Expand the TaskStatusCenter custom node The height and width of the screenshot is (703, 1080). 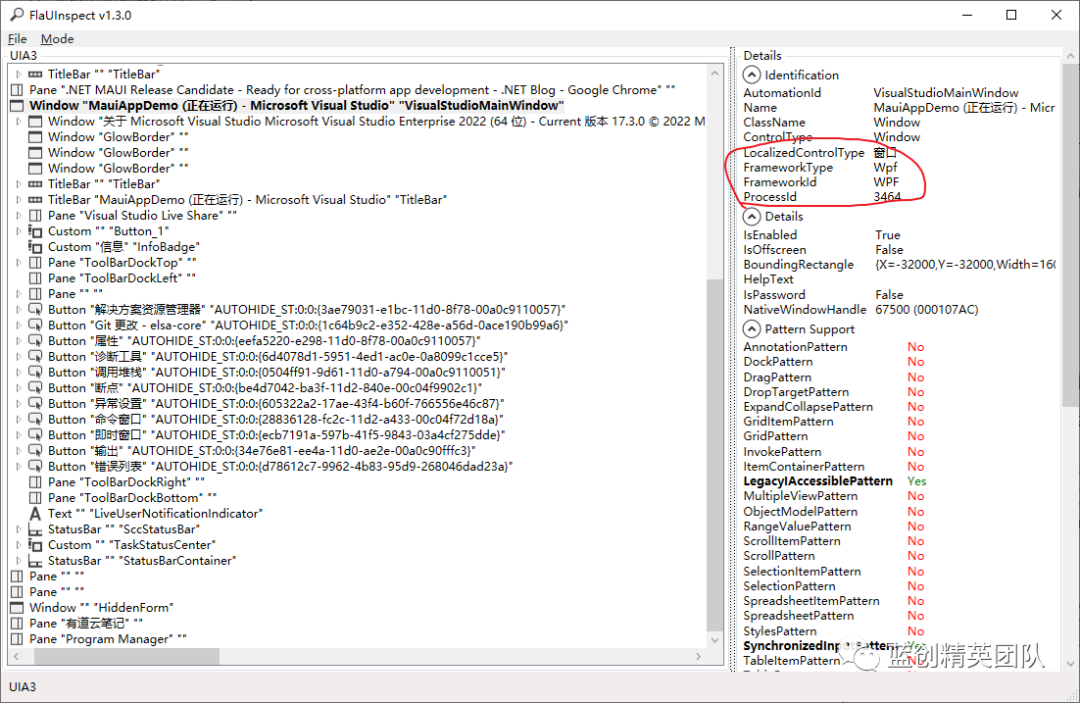point(19,545)
